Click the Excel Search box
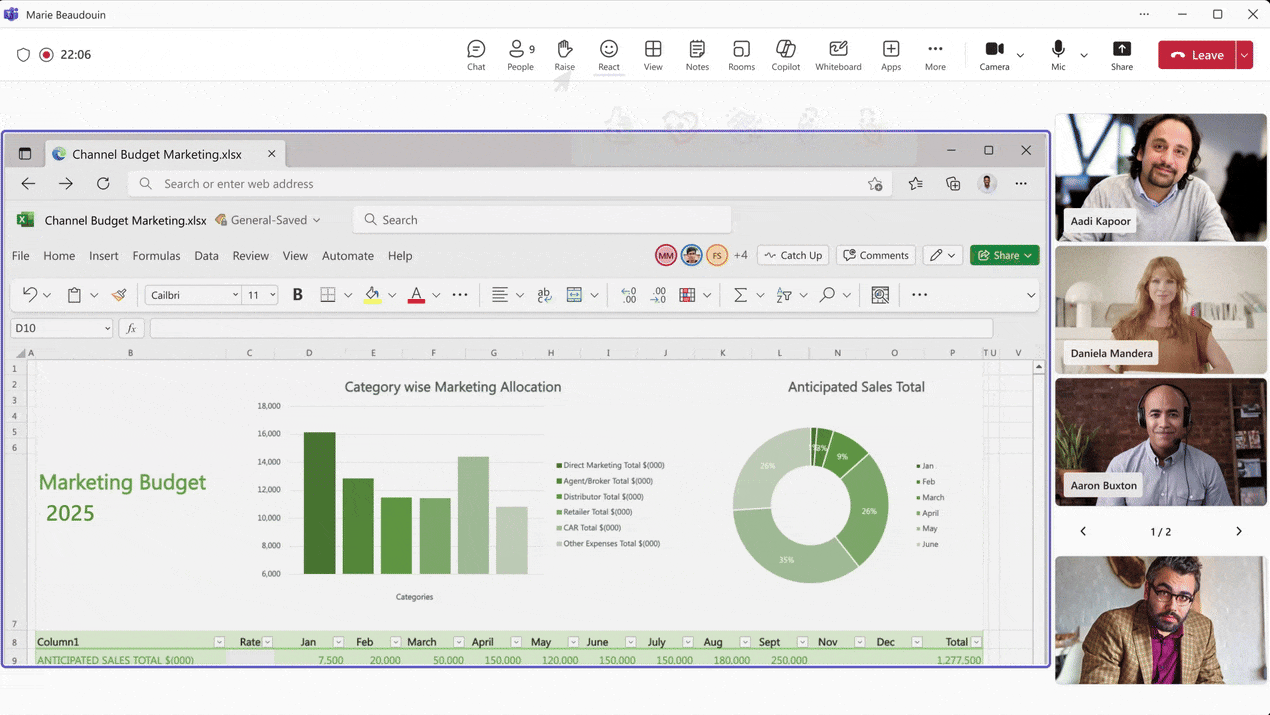 [x=542, y=220]
